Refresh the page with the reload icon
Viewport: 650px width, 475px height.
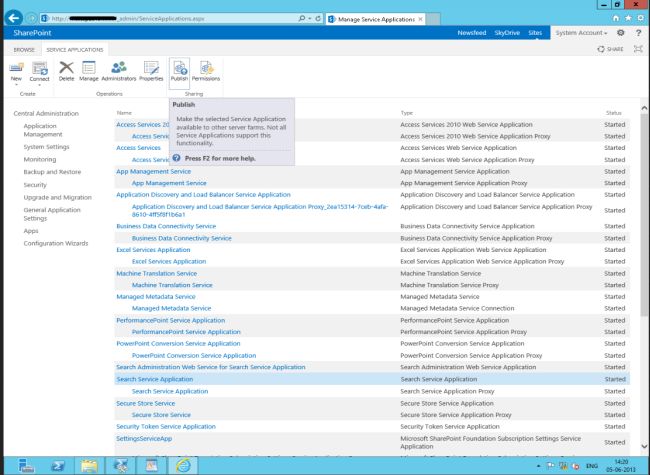[318, 19]
